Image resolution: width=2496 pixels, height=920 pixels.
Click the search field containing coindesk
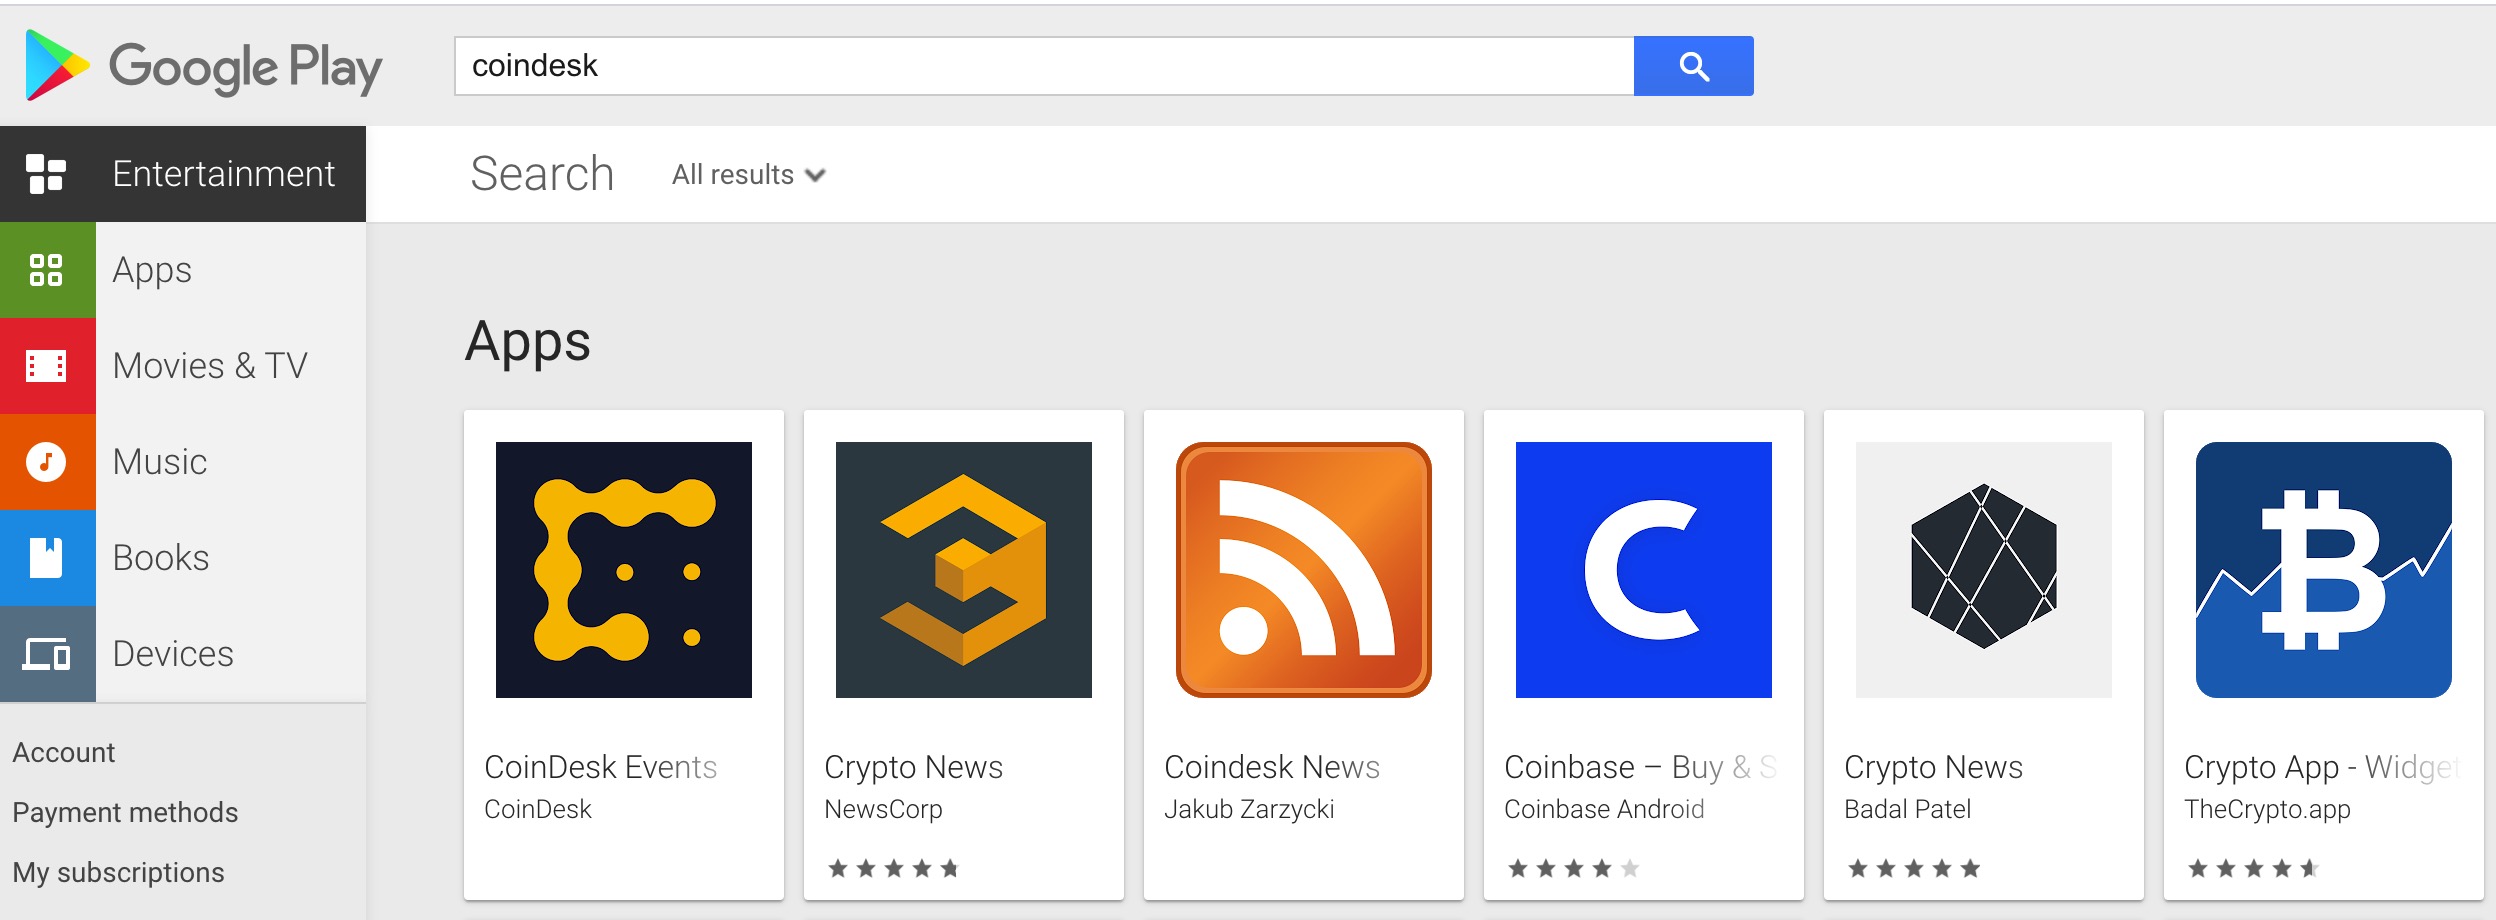pyautogui.click(x=1044, y=66)
